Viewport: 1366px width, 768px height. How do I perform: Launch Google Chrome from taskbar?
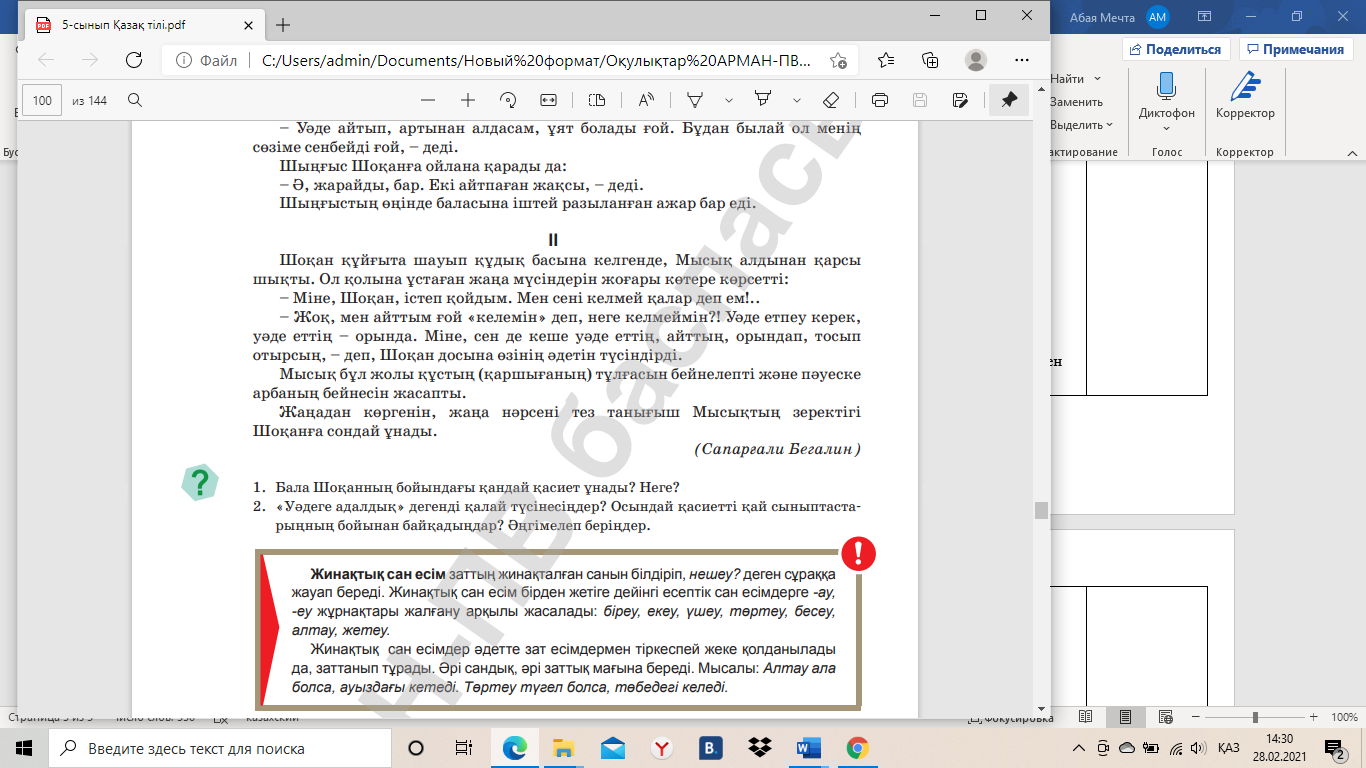coord(857,748)
